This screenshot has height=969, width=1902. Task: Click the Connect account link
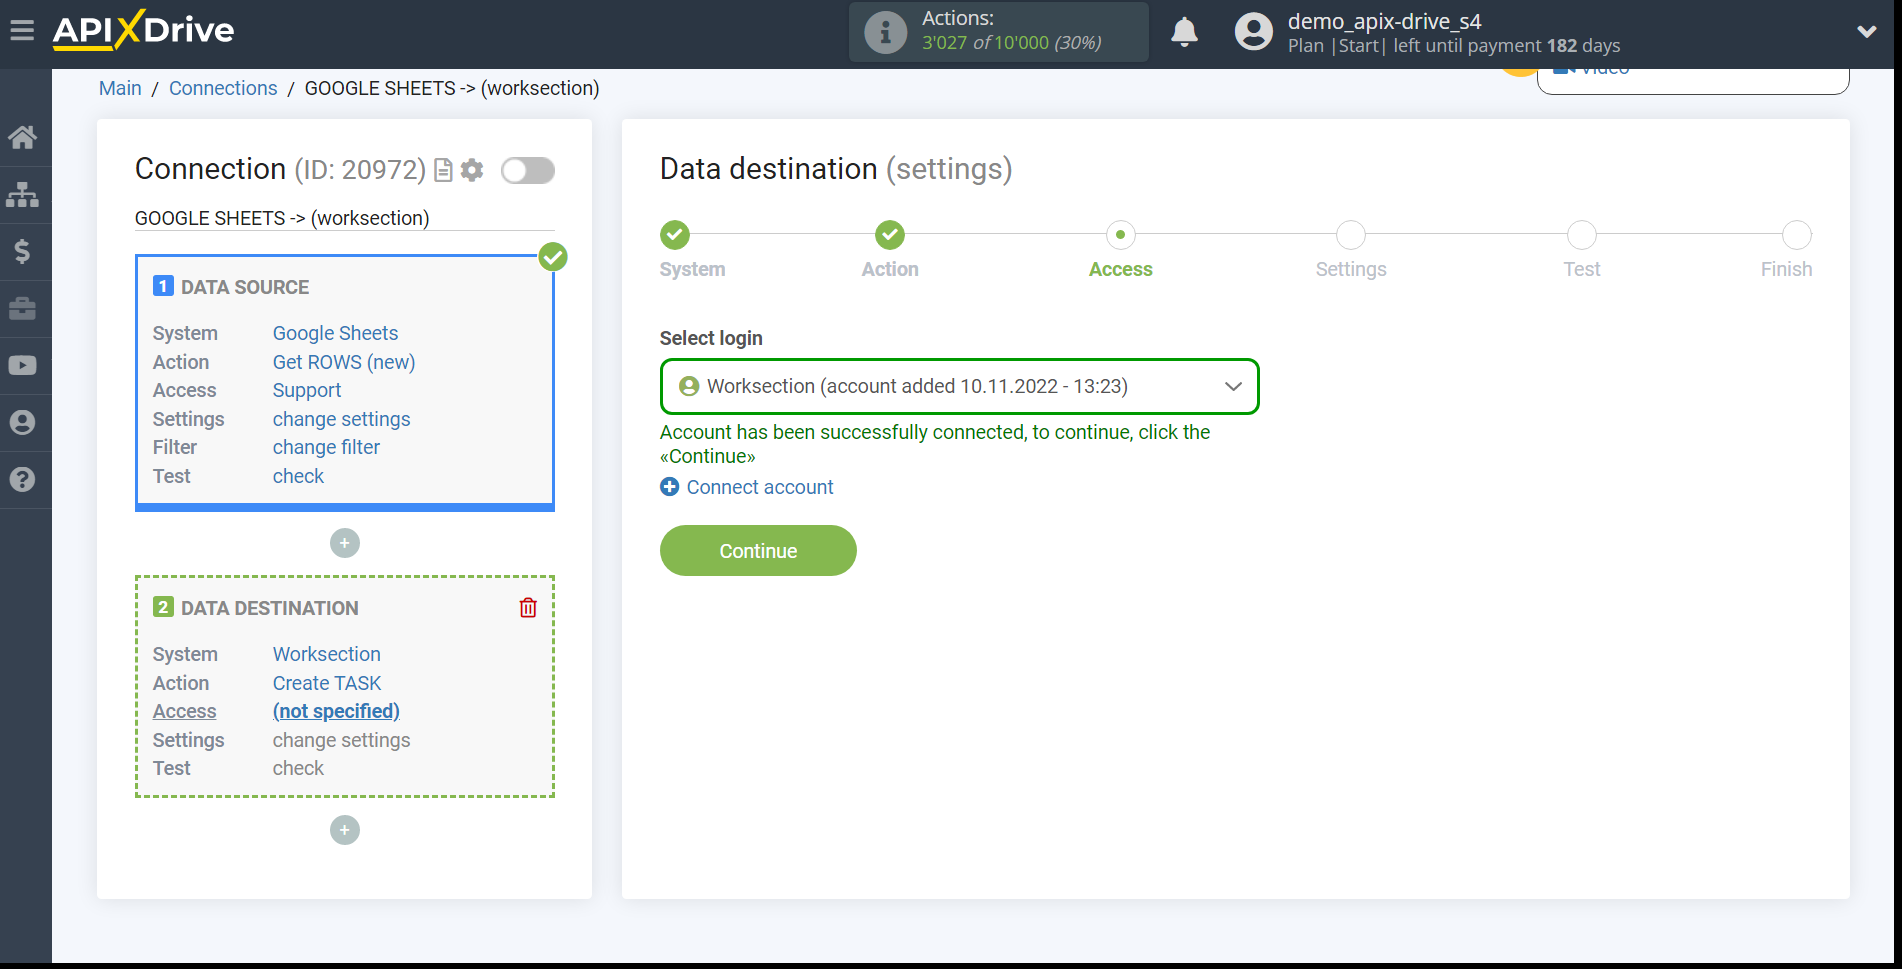pos(760,487)
